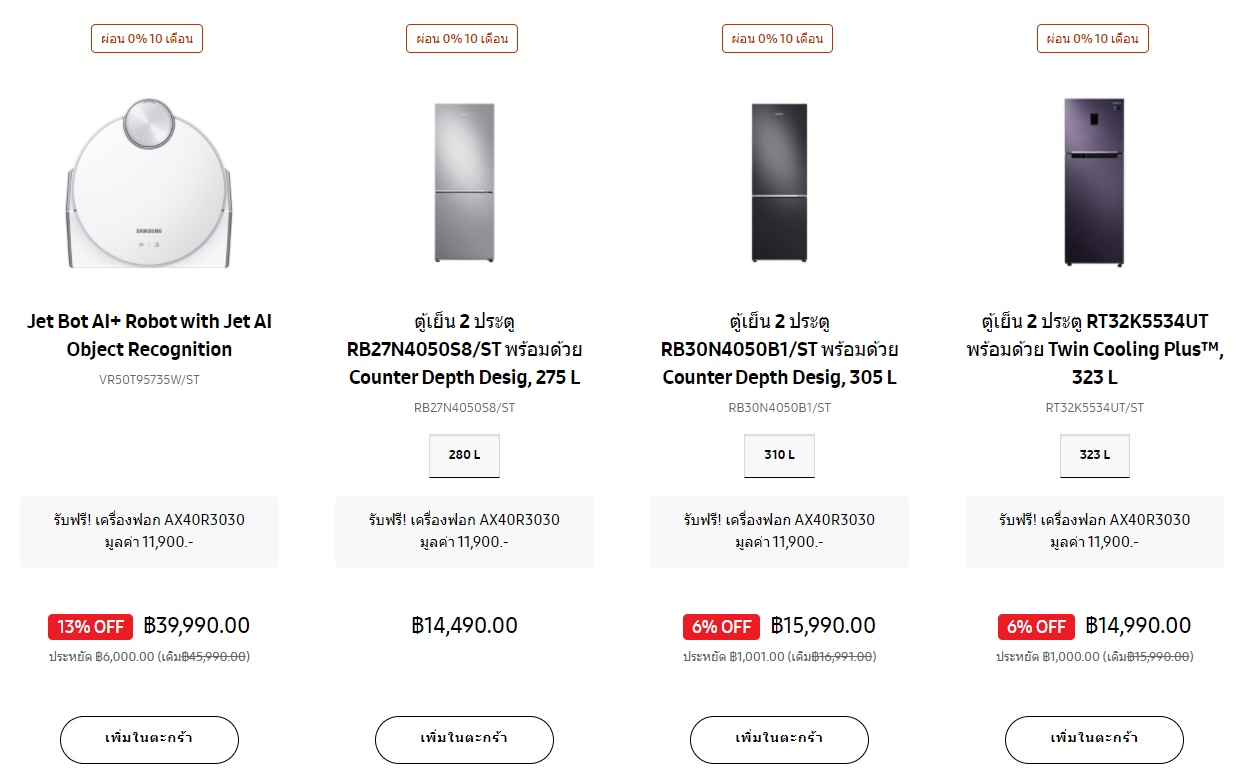Select the 310 L capacity option

779,455
